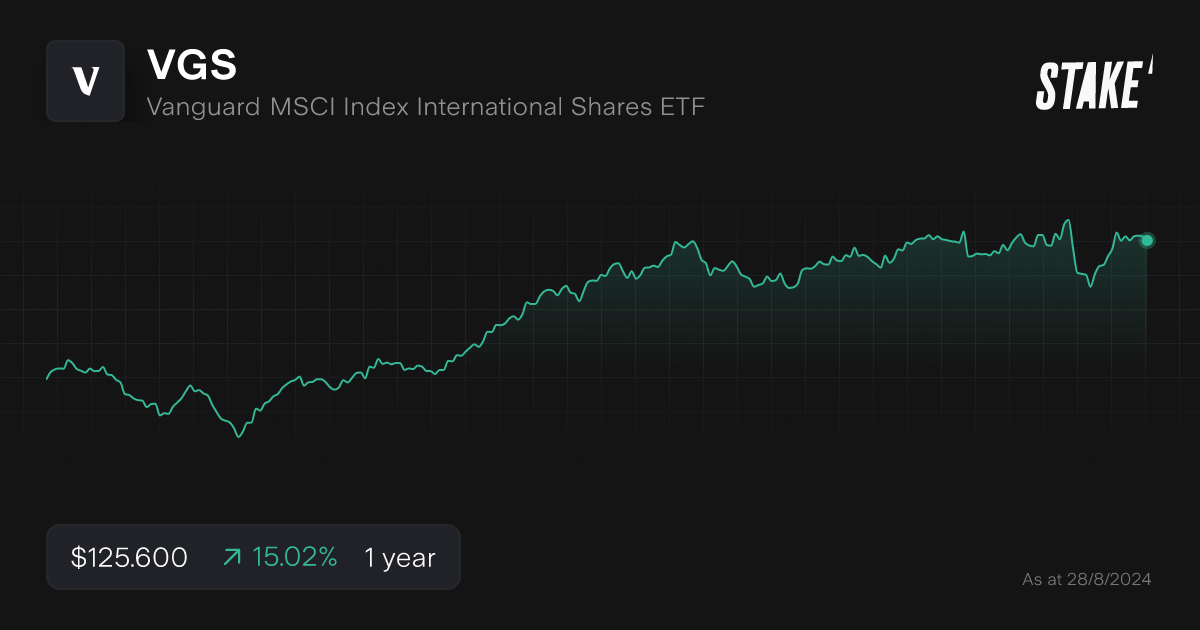Toggle the percentage change display
Image resolution: width=1200 pixels, height=630 pixels.
(295, 556)
